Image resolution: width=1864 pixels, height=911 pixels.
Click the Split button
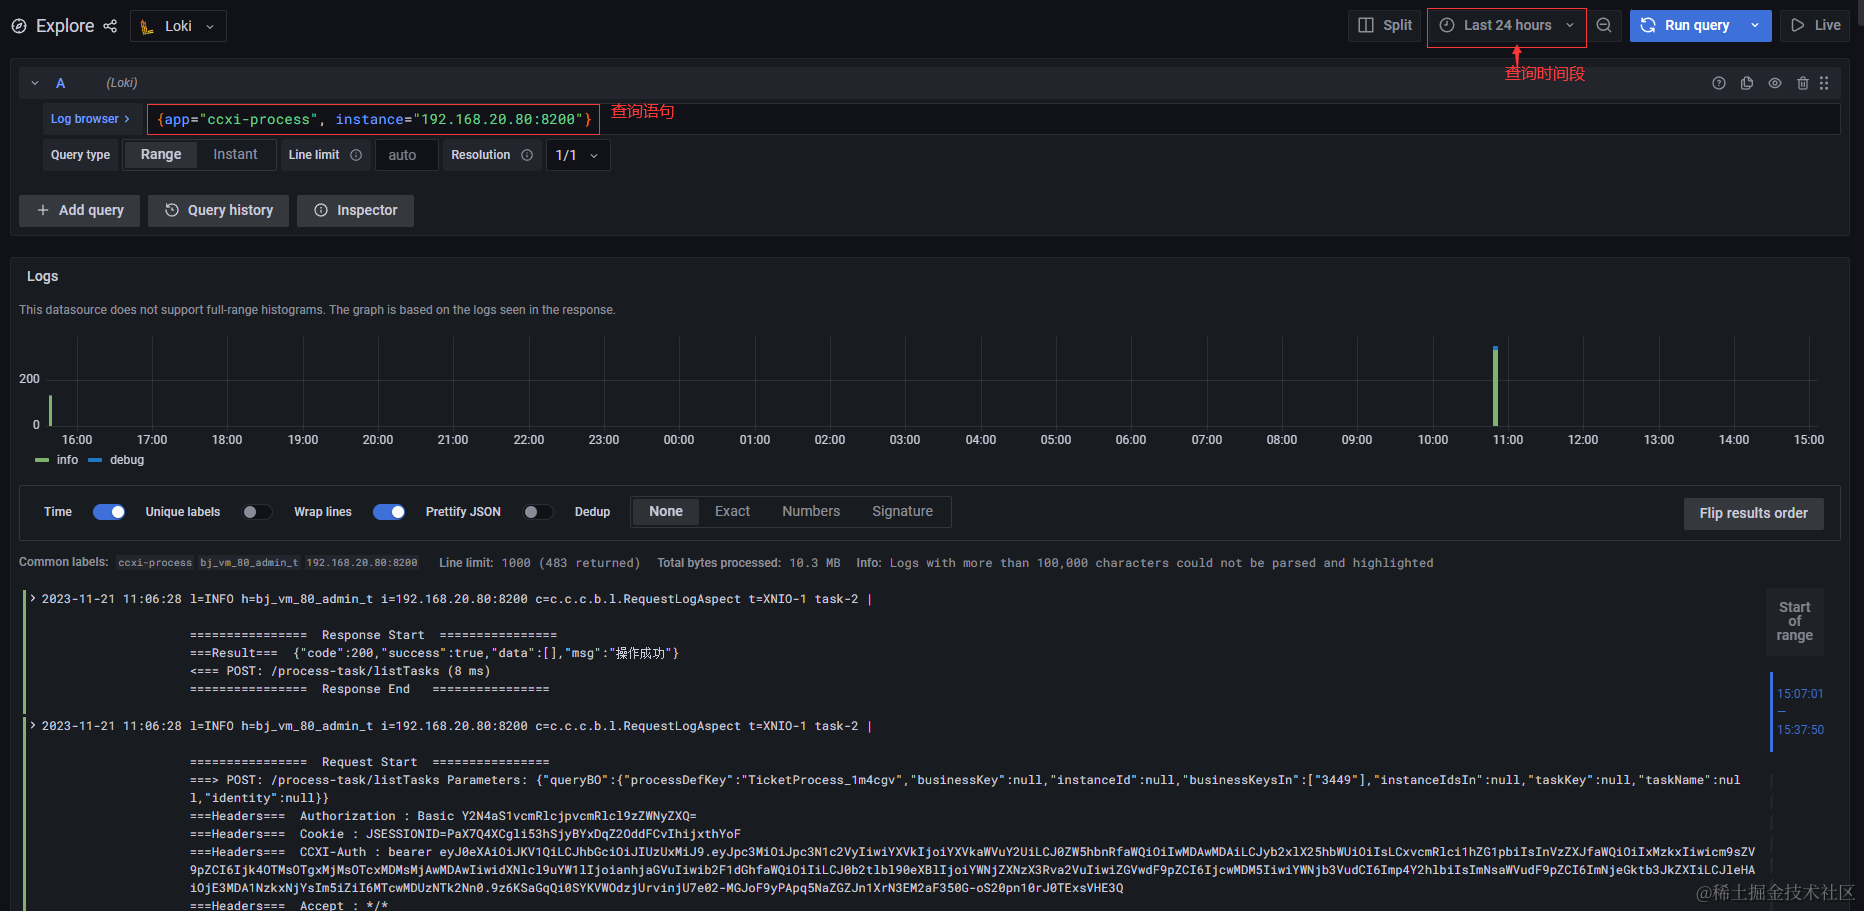1385,26
